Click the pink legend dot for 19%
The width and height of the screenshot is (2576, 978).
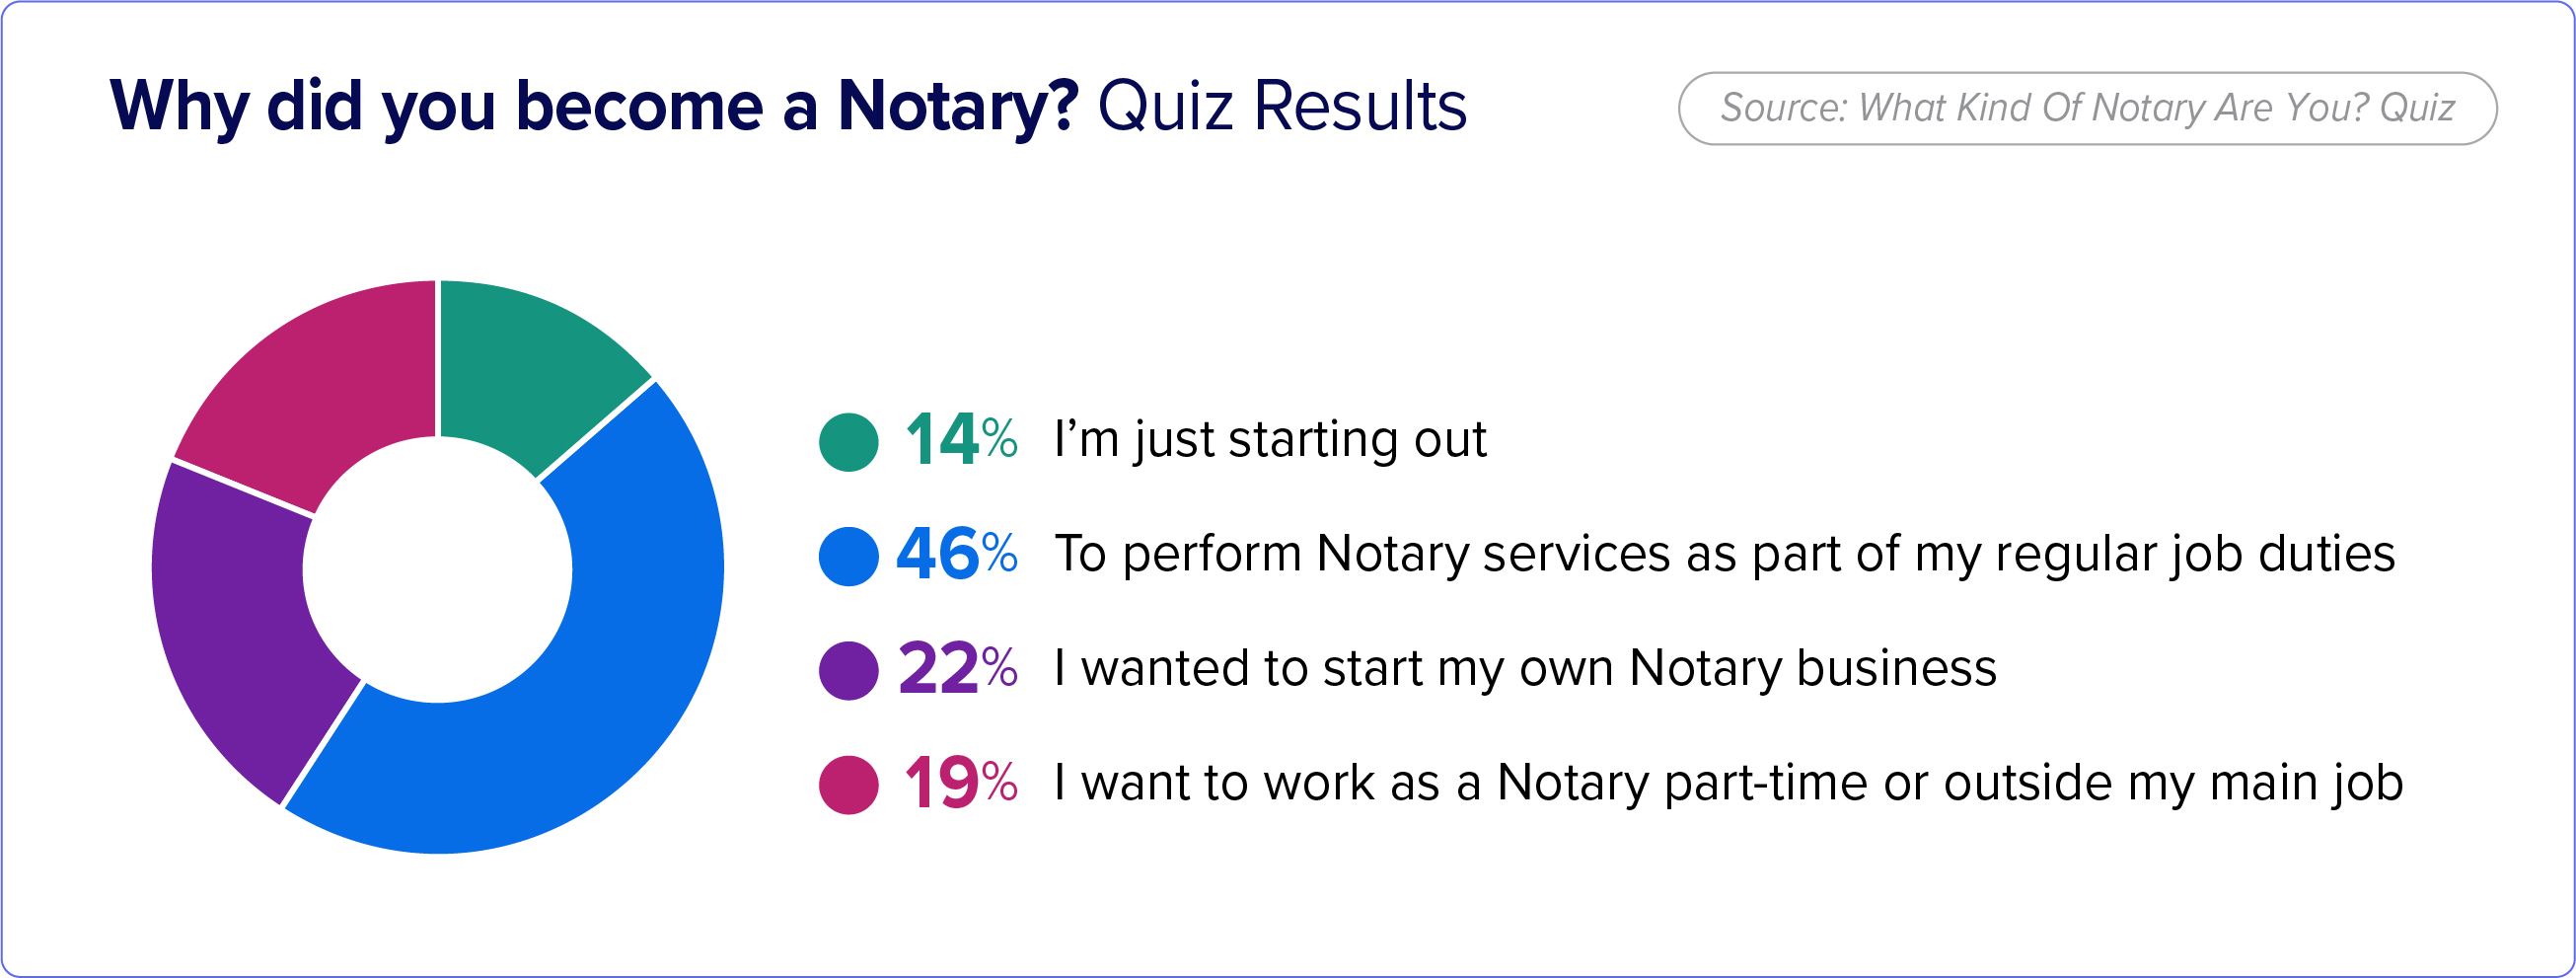coord(848,785)
